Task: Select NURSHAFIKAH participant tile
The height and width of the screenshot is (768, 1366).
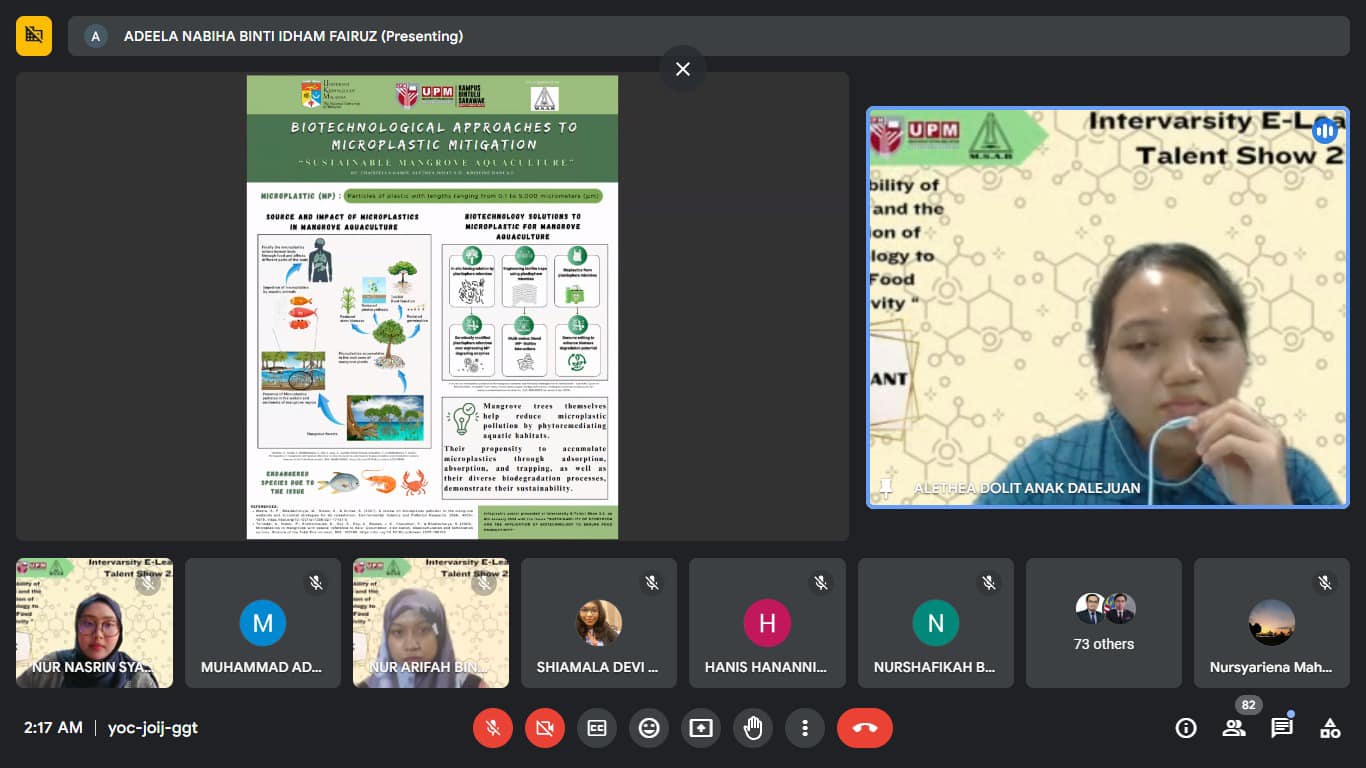Action: [936, 623]
